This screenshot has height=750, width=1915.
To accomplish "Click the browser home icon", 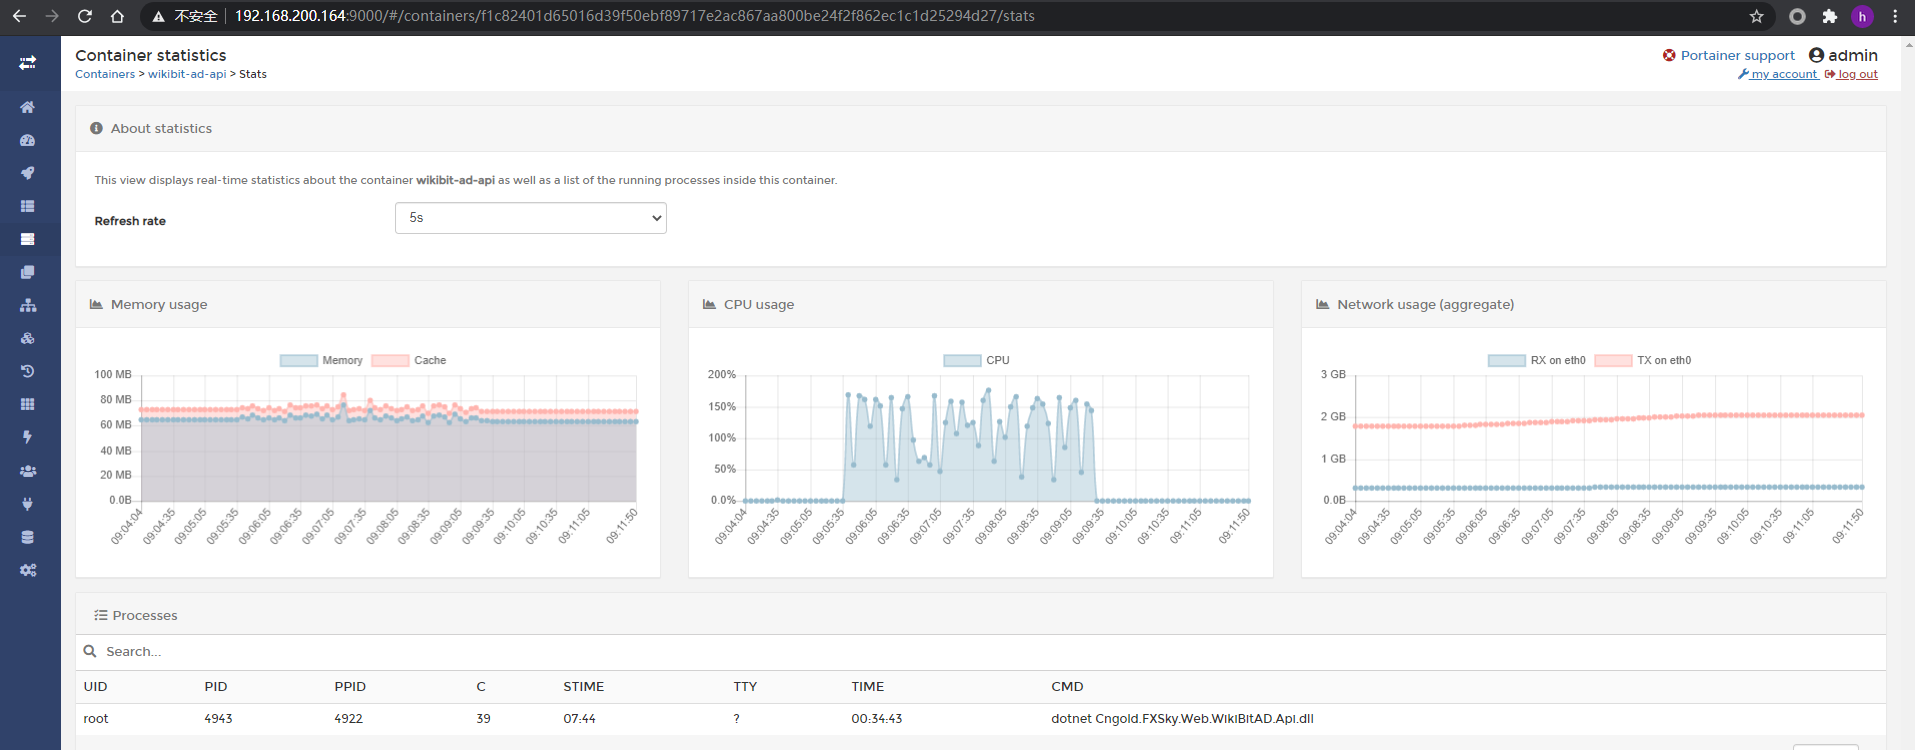I will pos(117,16).
